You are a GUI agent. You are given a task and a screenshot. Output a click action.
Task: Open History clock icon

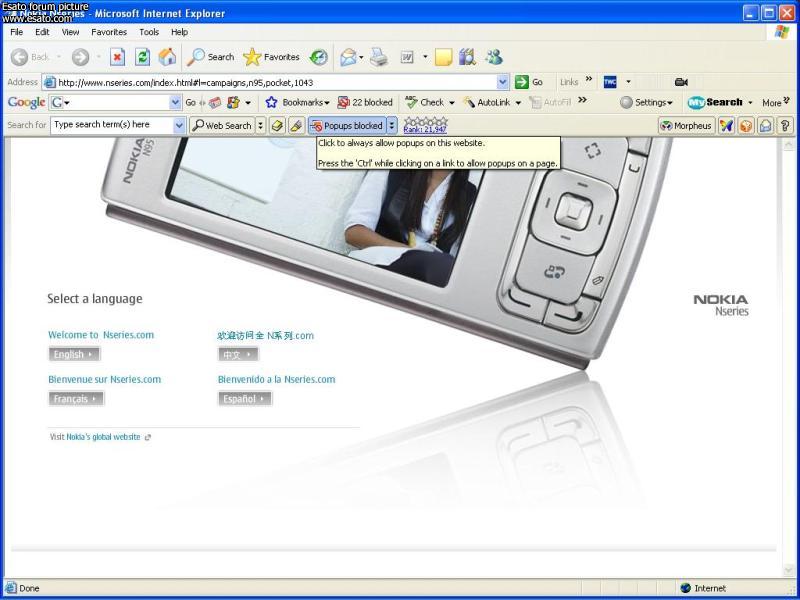tap(319, 57)
